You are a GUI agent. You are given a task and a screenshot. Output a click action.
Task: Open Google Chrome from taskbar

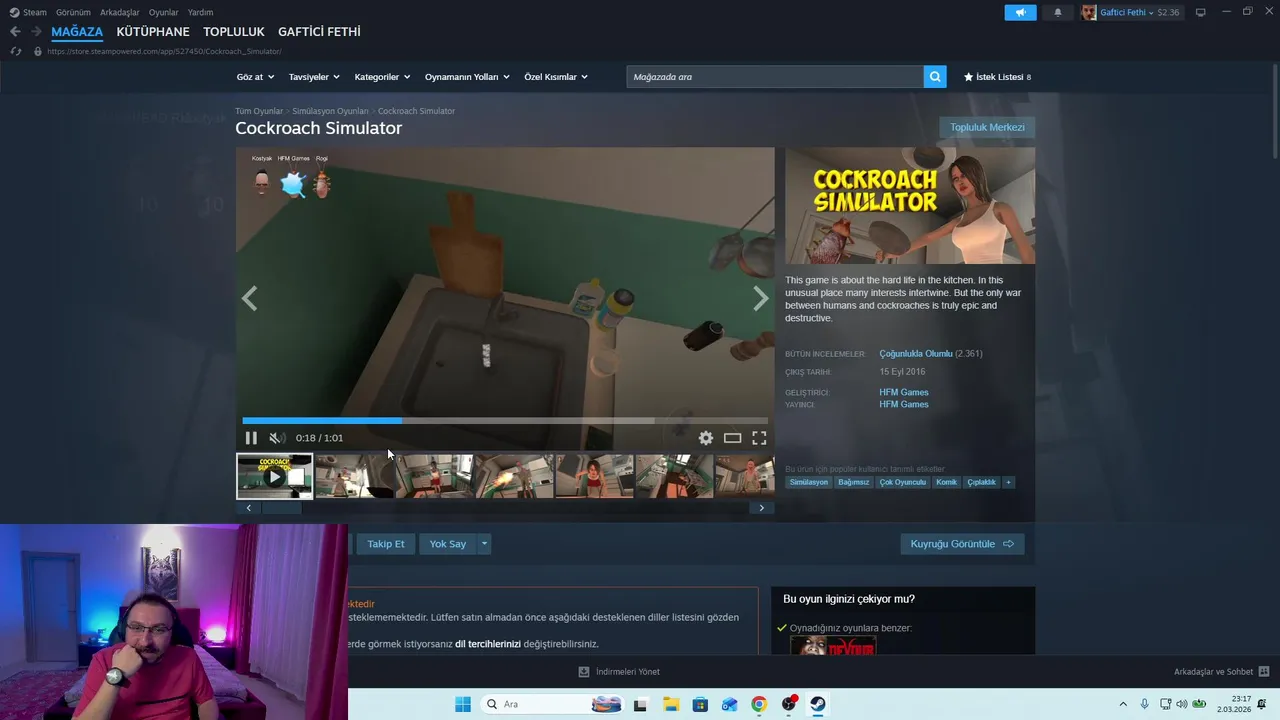(759, 704)
